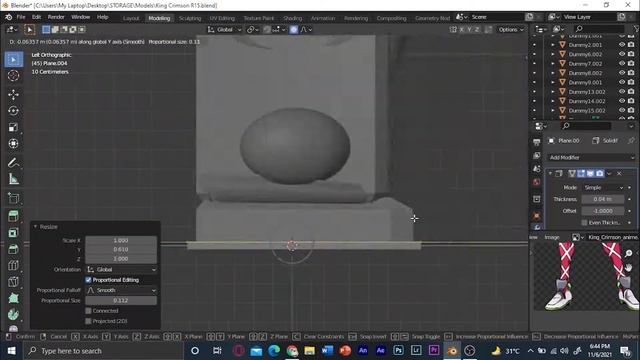Adjust Proportional Size field
The width and height of the screenshot is (640, 360).
tap(121, 300)
